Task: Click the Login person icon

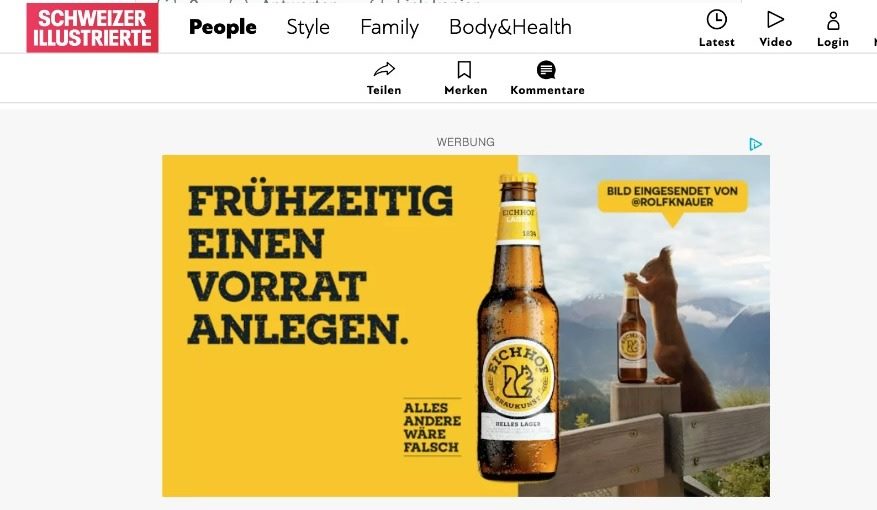Action: coord(833,21)
